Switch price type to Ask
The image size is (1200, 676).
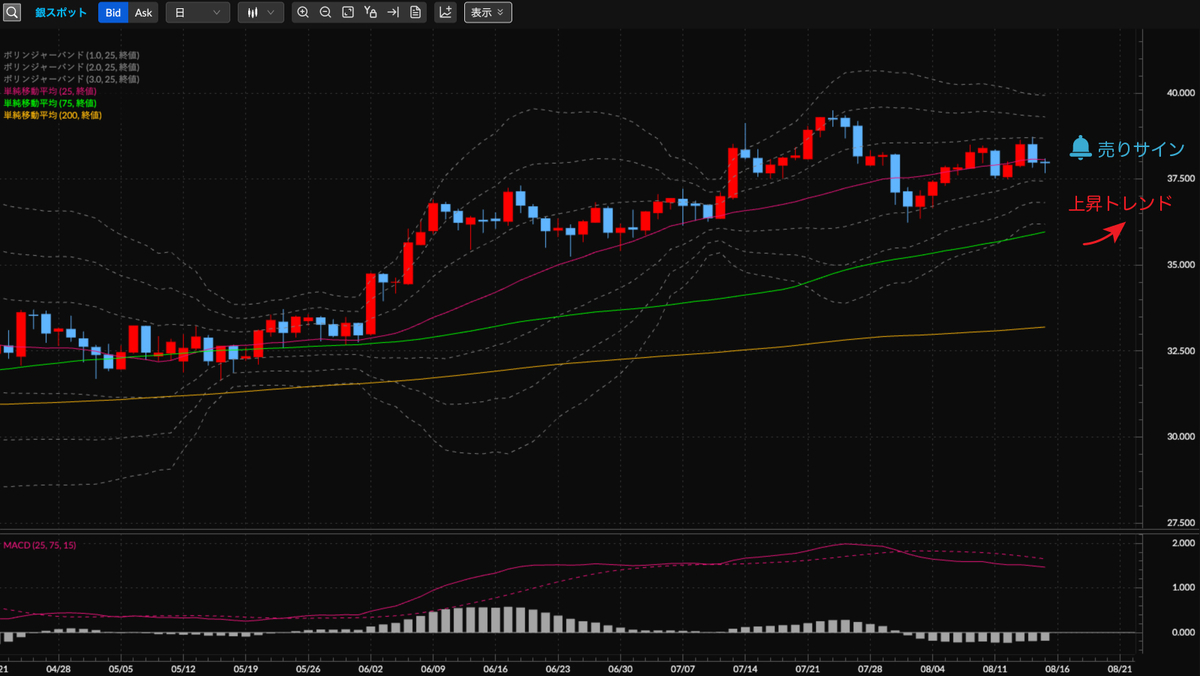144,13
